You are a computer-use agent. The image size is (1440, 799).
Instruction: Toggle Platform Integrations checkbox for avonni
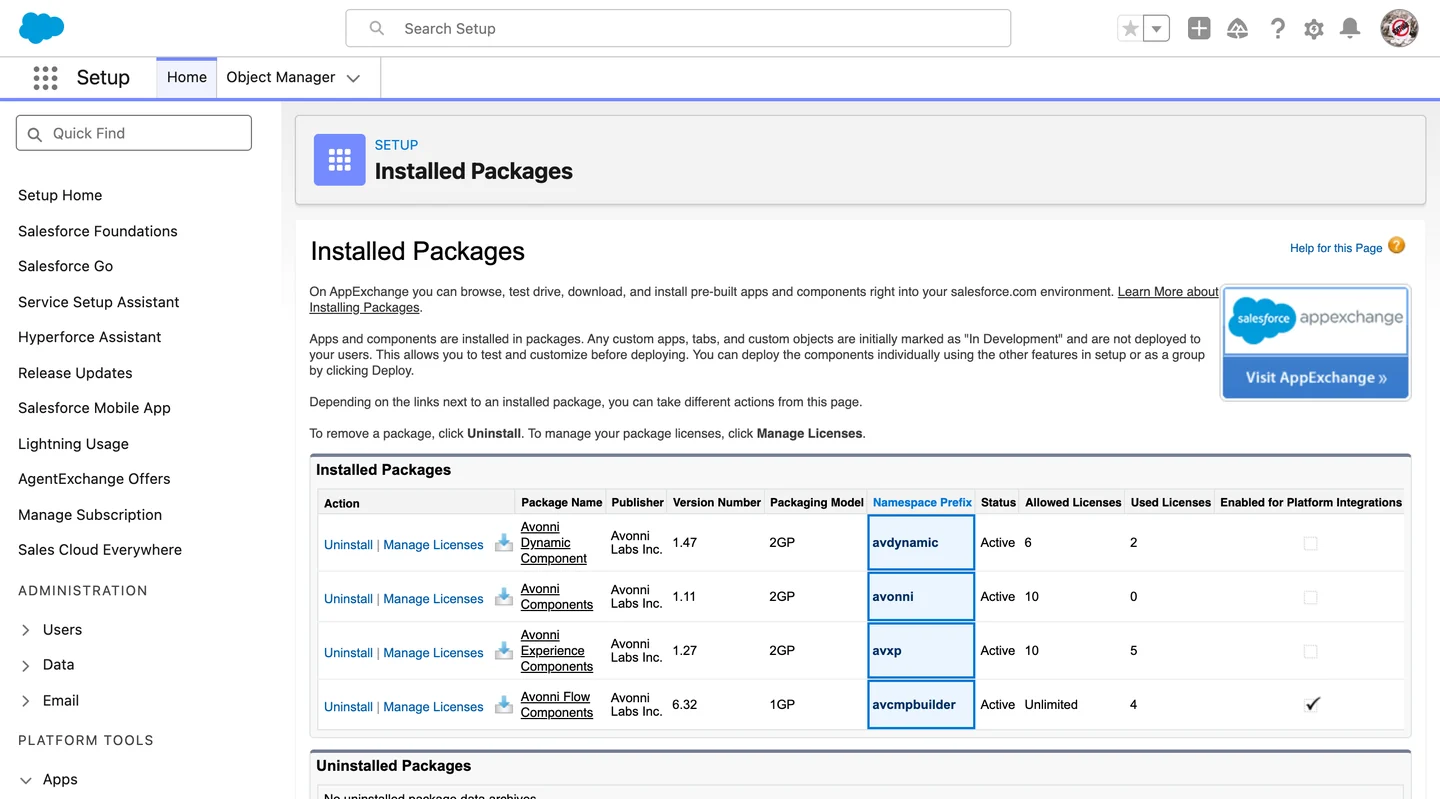pyautogui.click(x=1311, y=598)
